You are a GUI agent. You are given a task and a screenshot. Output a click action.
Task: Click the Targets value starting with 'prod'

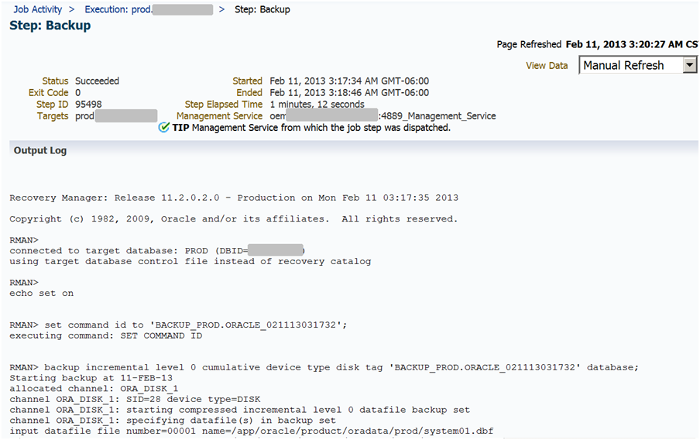(x=116, y=116)
